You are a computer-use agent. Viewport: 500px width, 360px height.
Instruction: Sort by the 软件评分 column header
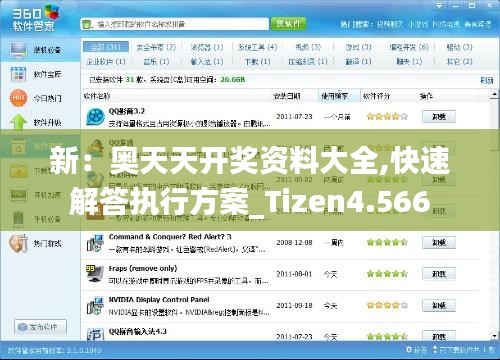[x=376, y=96]
